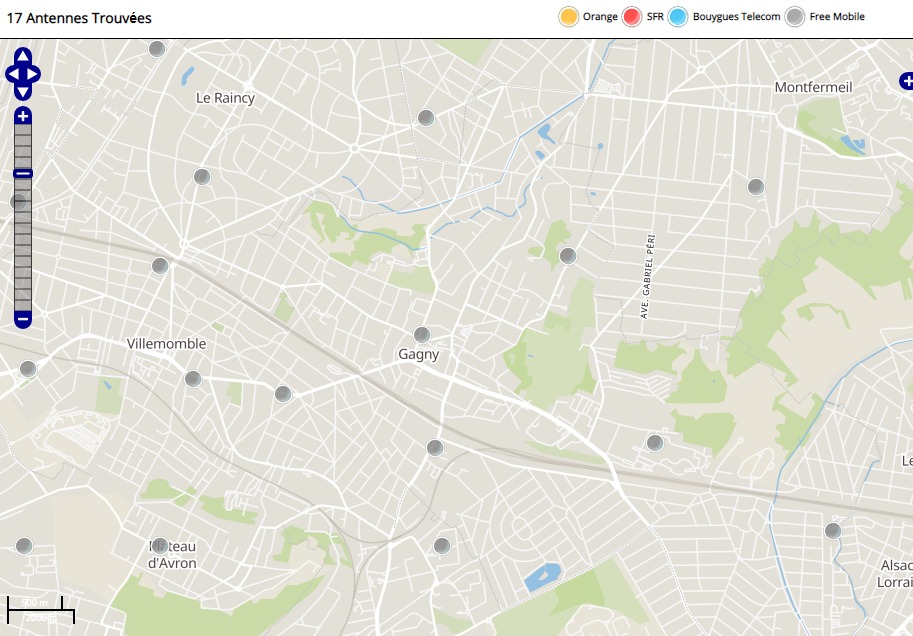Expand the layer switcher plus on right edge
Screen dimensions: 913x636
(906, 81)
